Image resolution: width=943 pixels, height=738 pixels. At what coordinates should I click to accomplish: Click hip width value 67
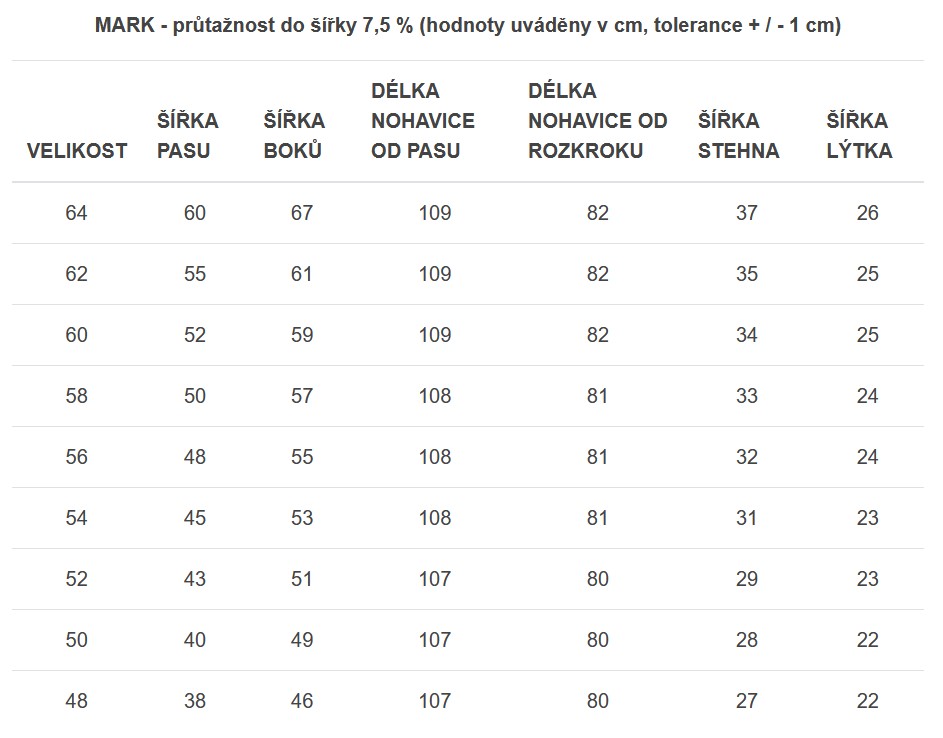click(302, 213)
